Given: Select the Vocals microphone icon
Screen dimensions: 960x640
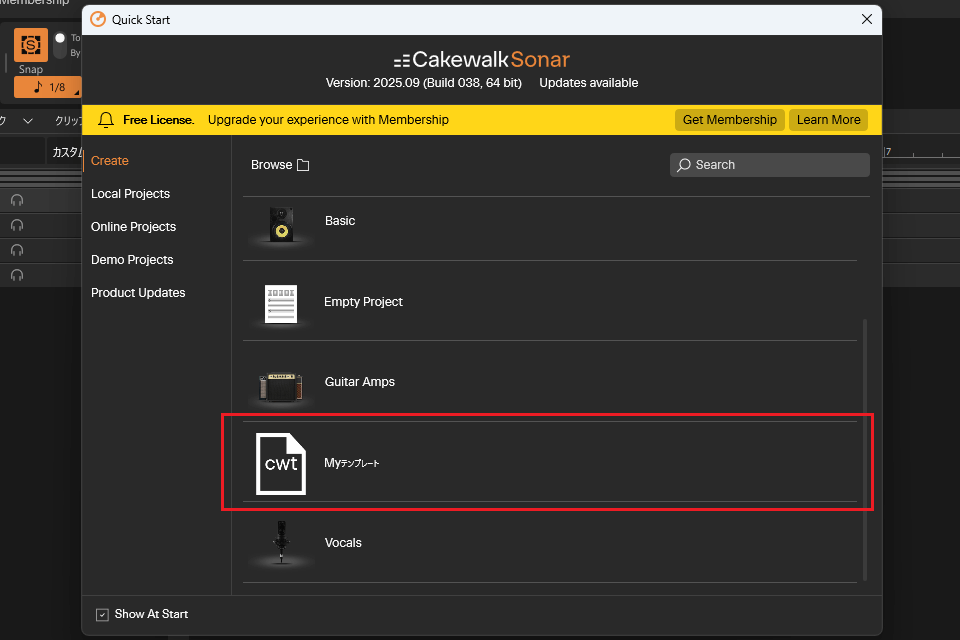Looking at the screenshot, I should [x=281, y=543].
